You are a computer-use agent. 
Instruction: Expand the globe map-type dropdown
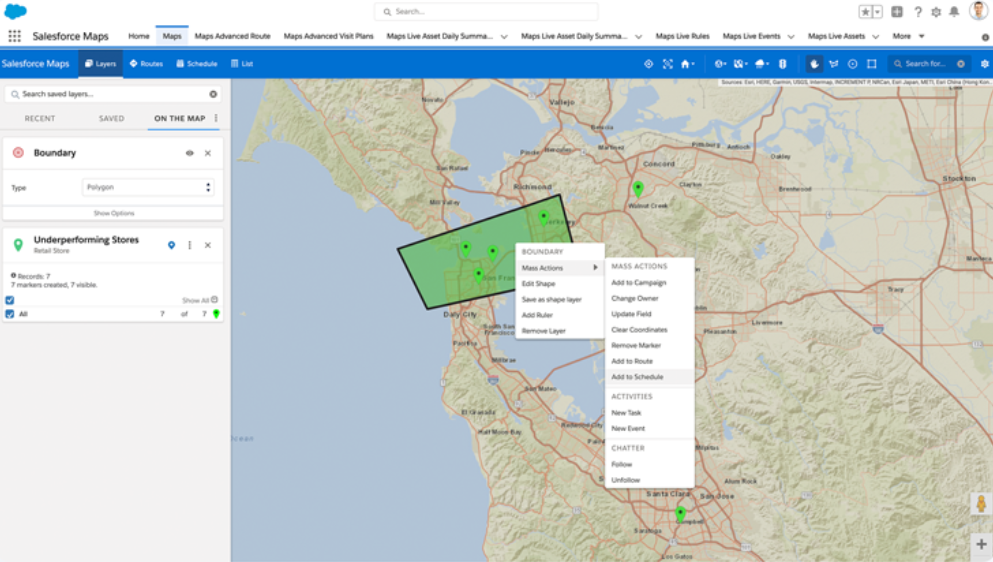point(721,63)
